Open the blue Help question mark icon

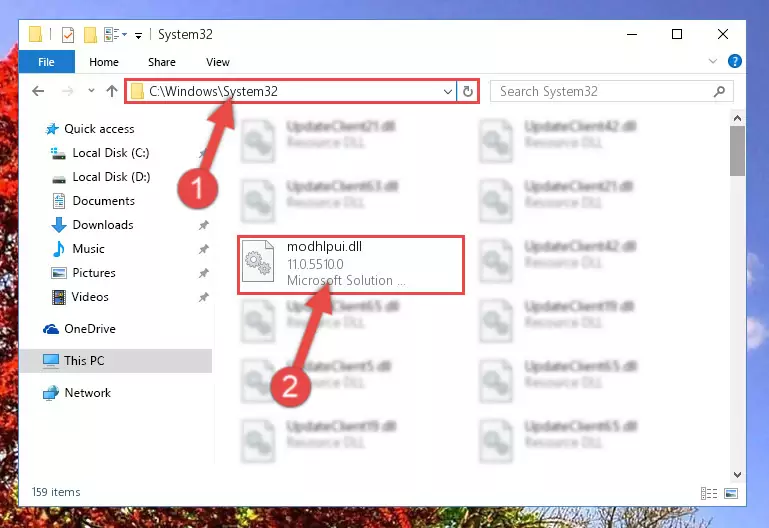(734, 61)
